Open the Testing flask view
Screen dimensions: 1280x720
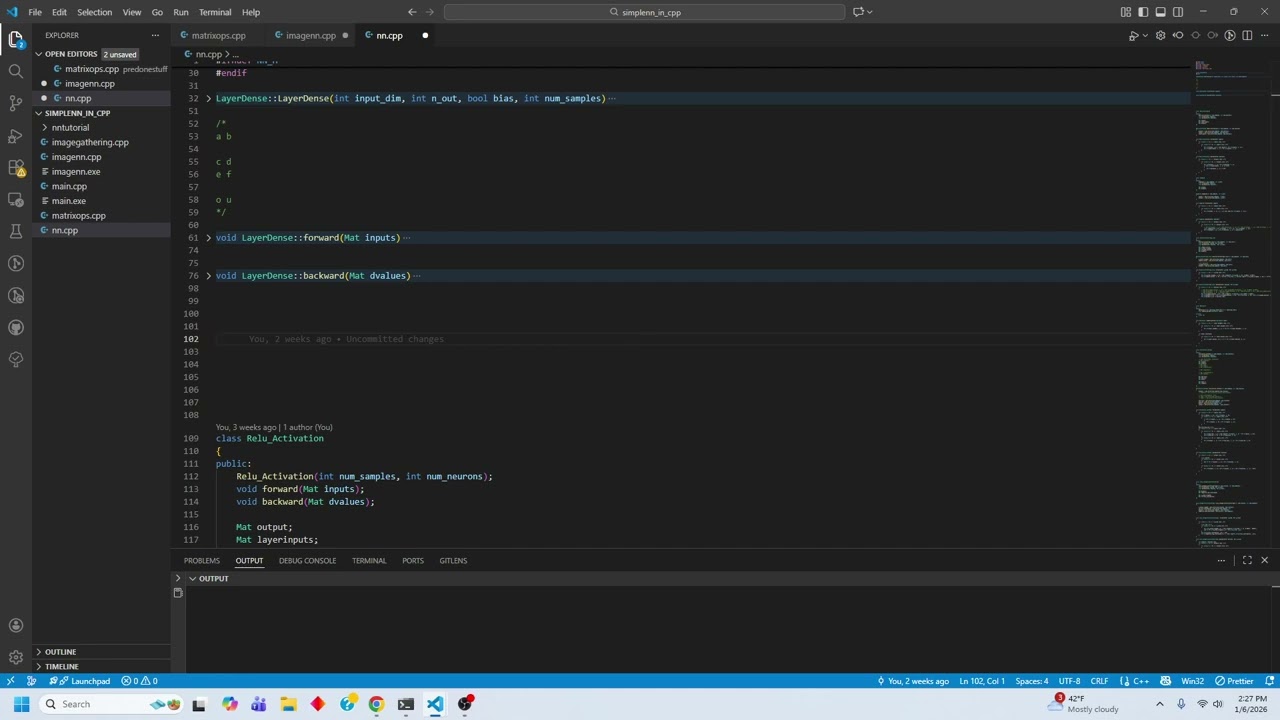(x=15, y=231)
